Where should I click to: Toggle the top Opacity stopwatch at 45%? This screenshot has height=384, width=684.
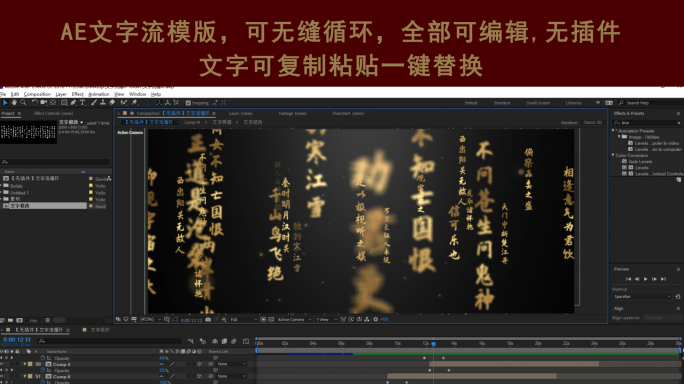coord(43,358)
